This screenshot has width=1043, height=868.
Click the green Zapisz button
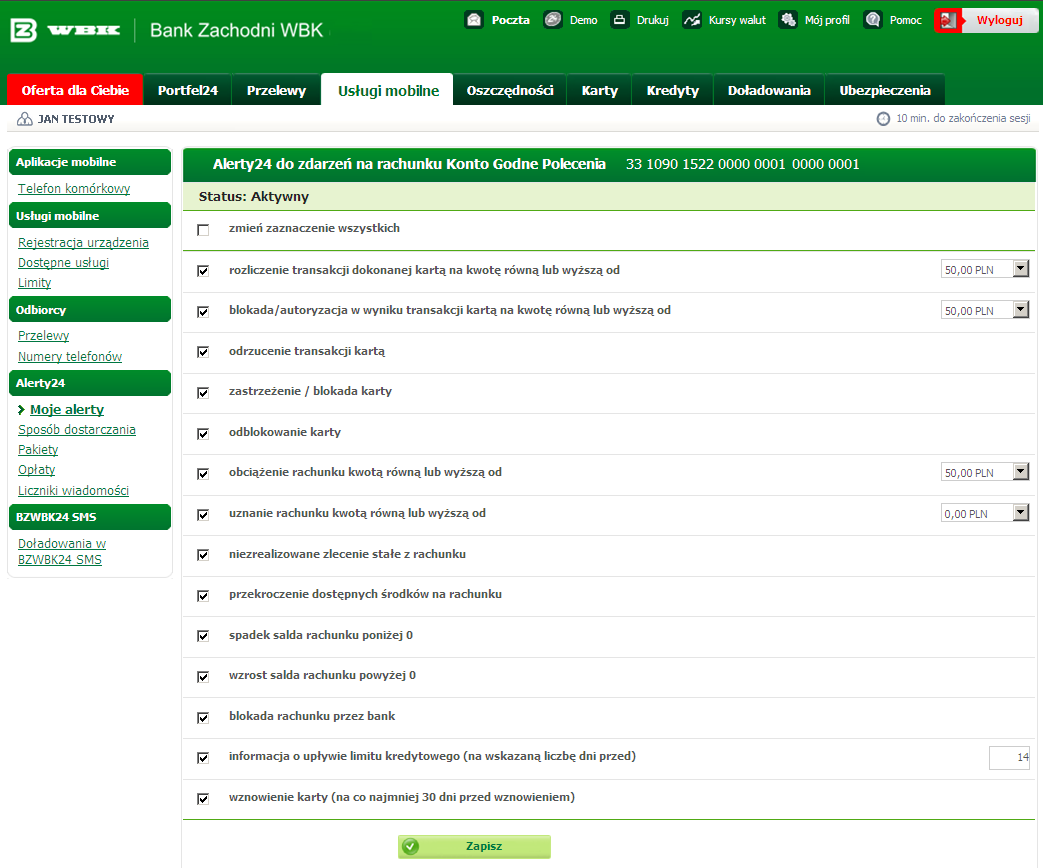click(474, 846)
